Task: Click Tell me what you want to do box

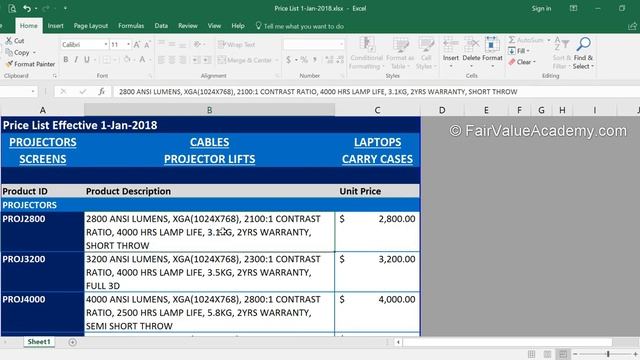Action: tap(300, 26)
